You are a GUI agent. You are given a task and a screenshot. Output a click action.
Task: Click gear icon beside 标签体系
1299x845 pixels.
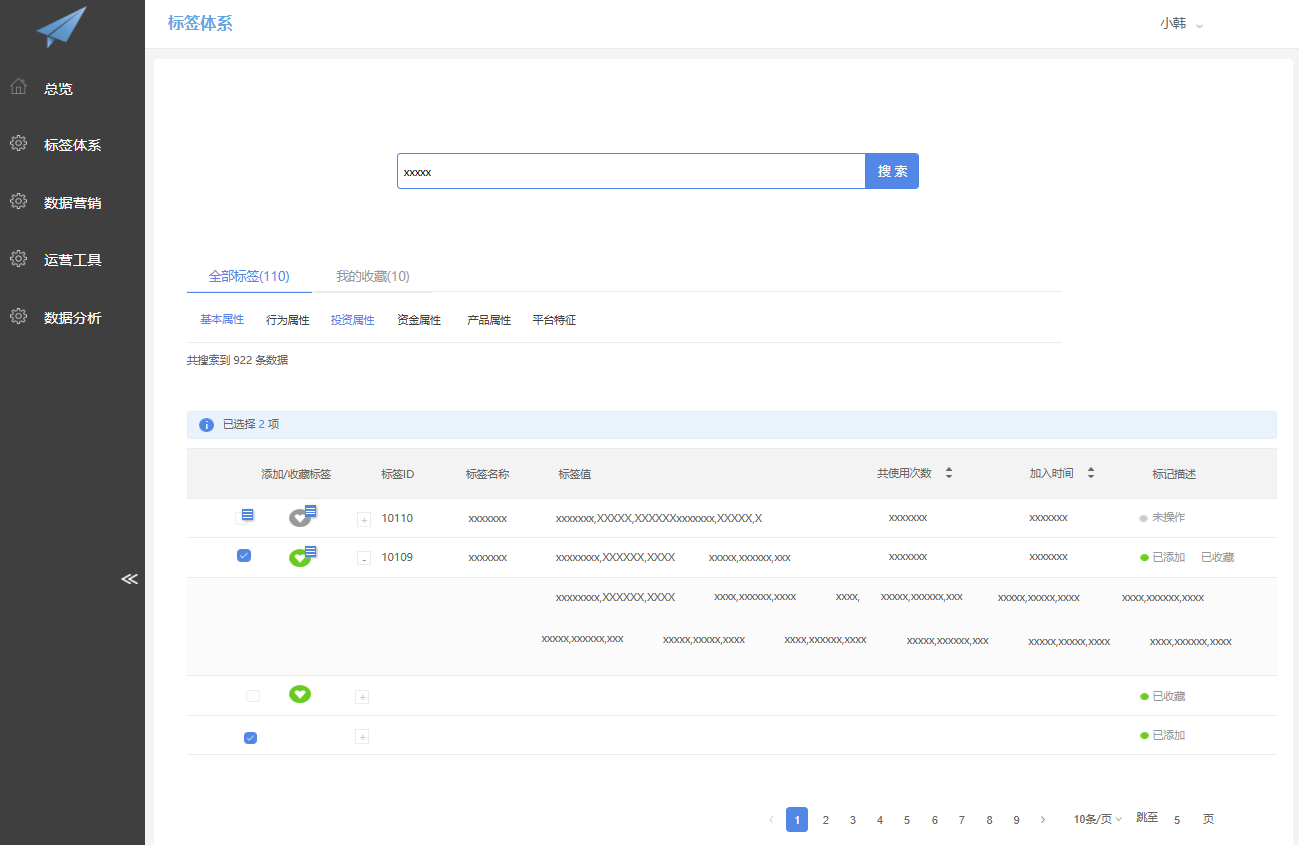18,143
